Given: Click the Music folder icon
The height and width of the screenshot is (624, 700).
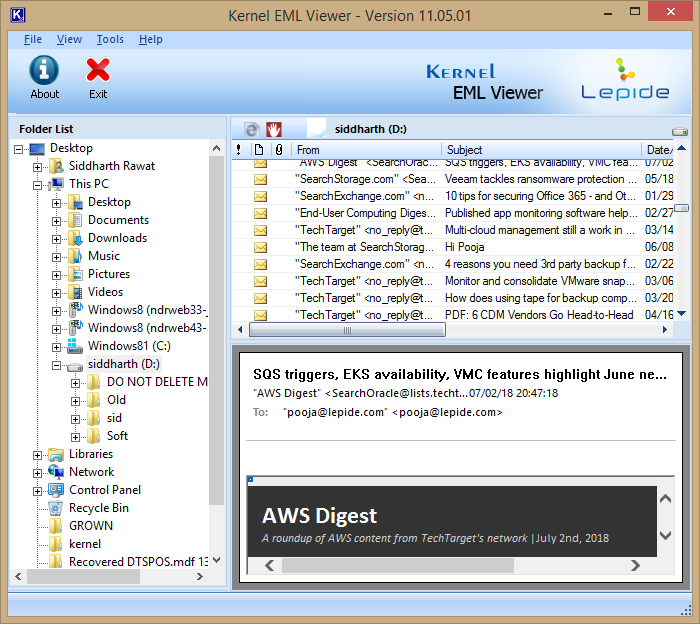Looking at the screenshot, I should 75,256.
